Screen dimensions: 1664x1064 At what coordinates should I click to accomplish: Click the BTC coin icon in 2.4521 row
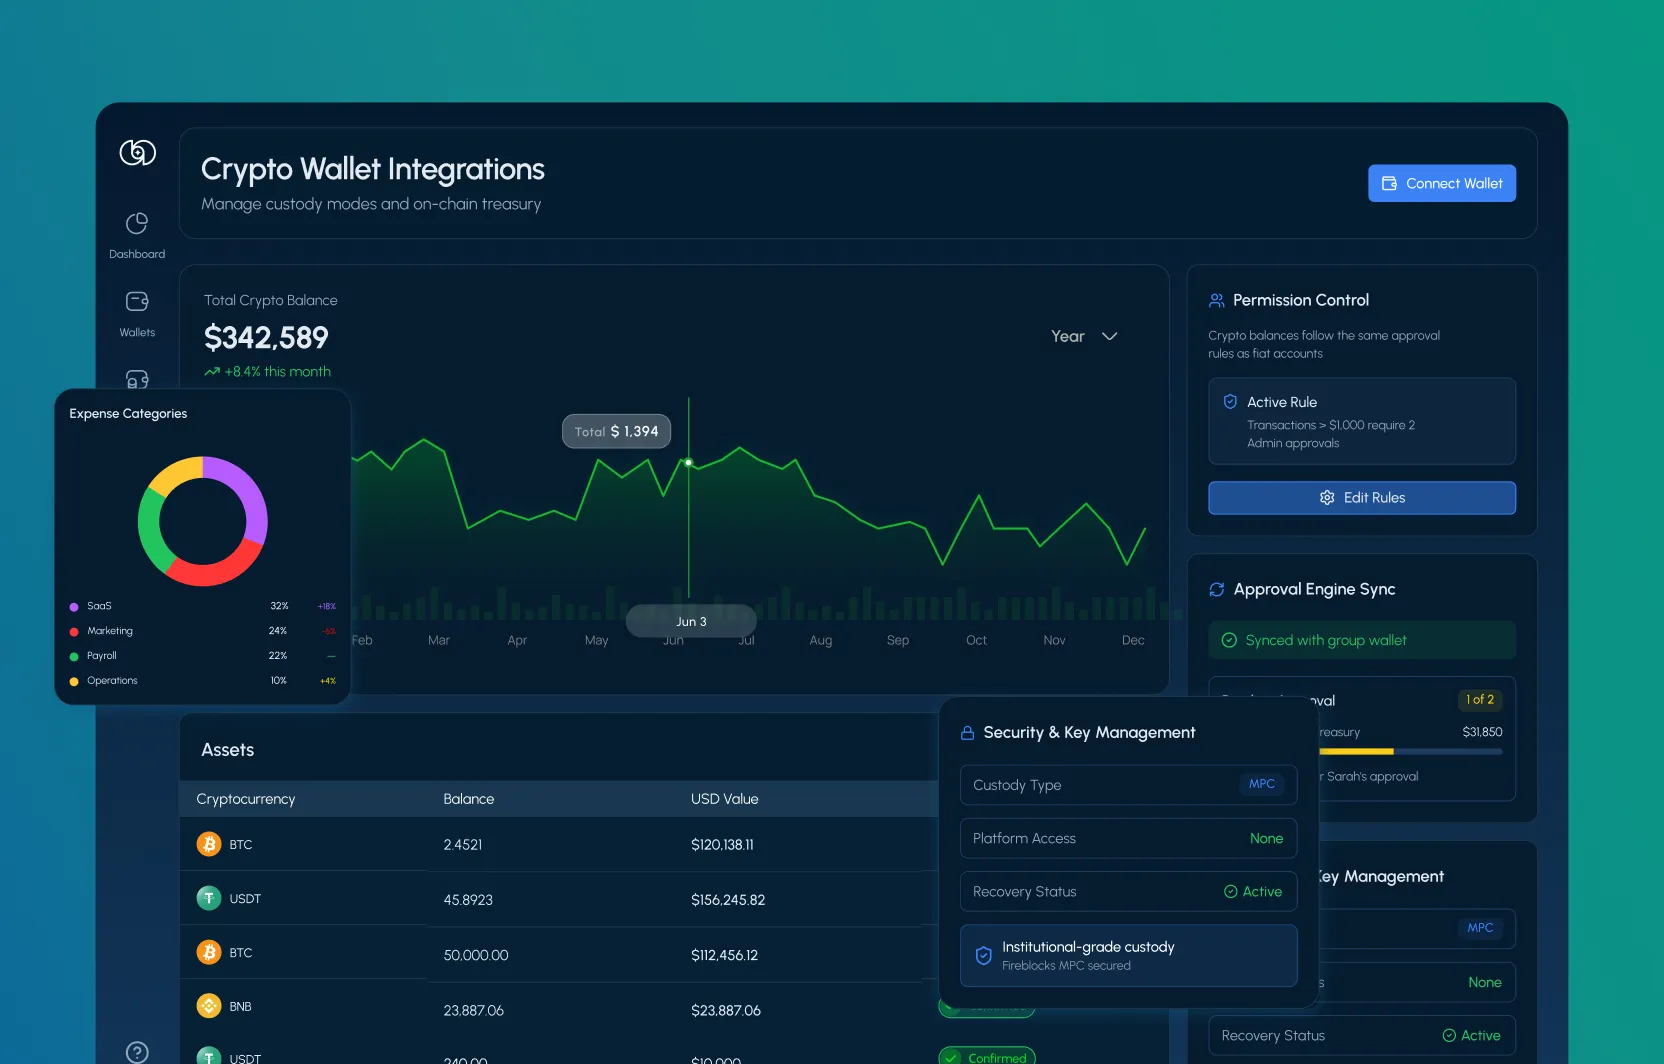209,844
